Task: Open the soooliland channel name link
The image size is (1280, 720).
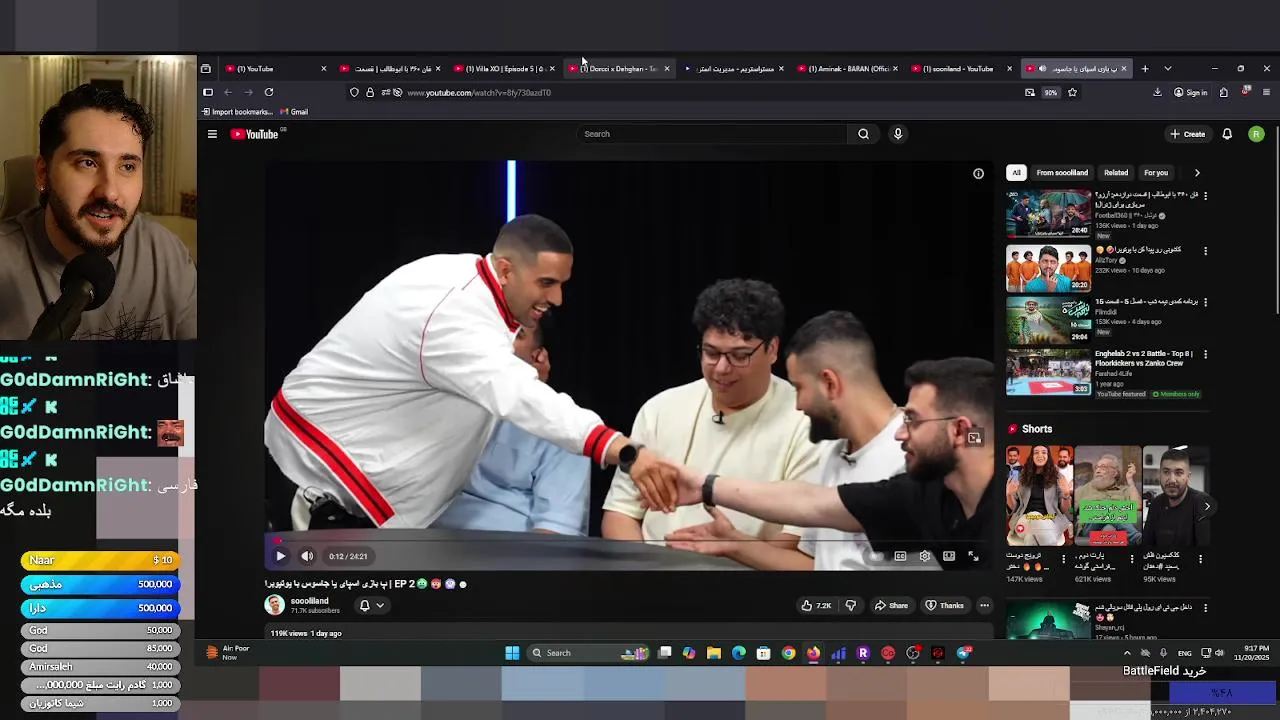Action: click(309, 601)
